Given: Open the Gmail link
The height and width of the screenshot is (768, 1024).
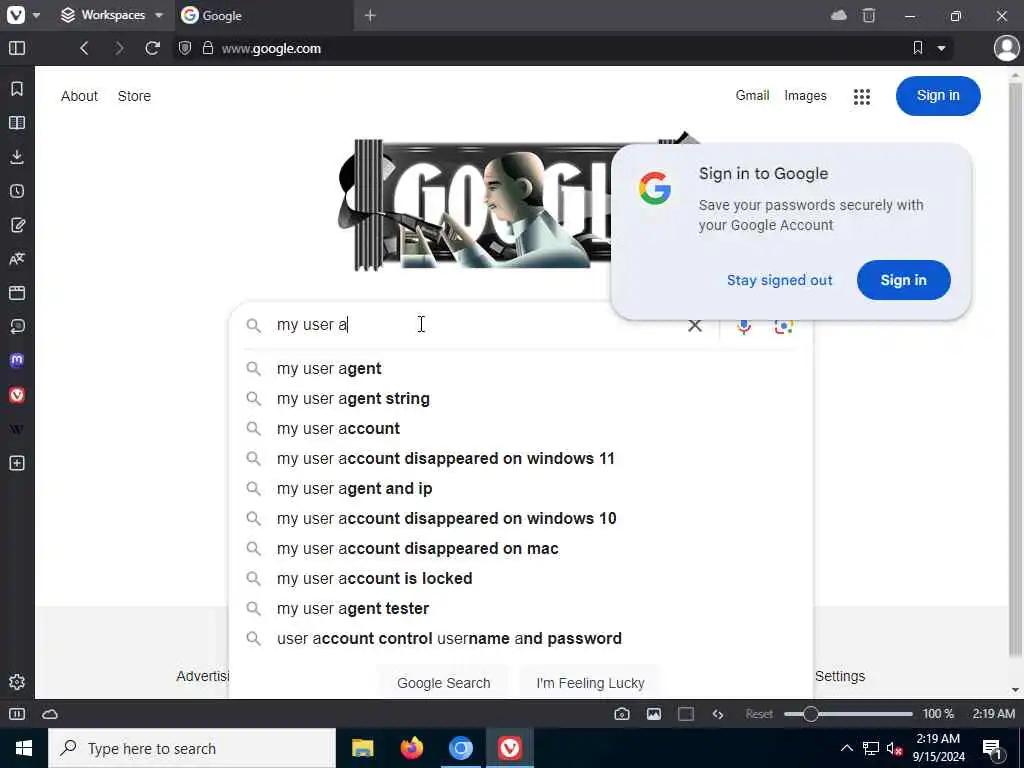Looking at the screenshot, I should (x=752, y=95).
